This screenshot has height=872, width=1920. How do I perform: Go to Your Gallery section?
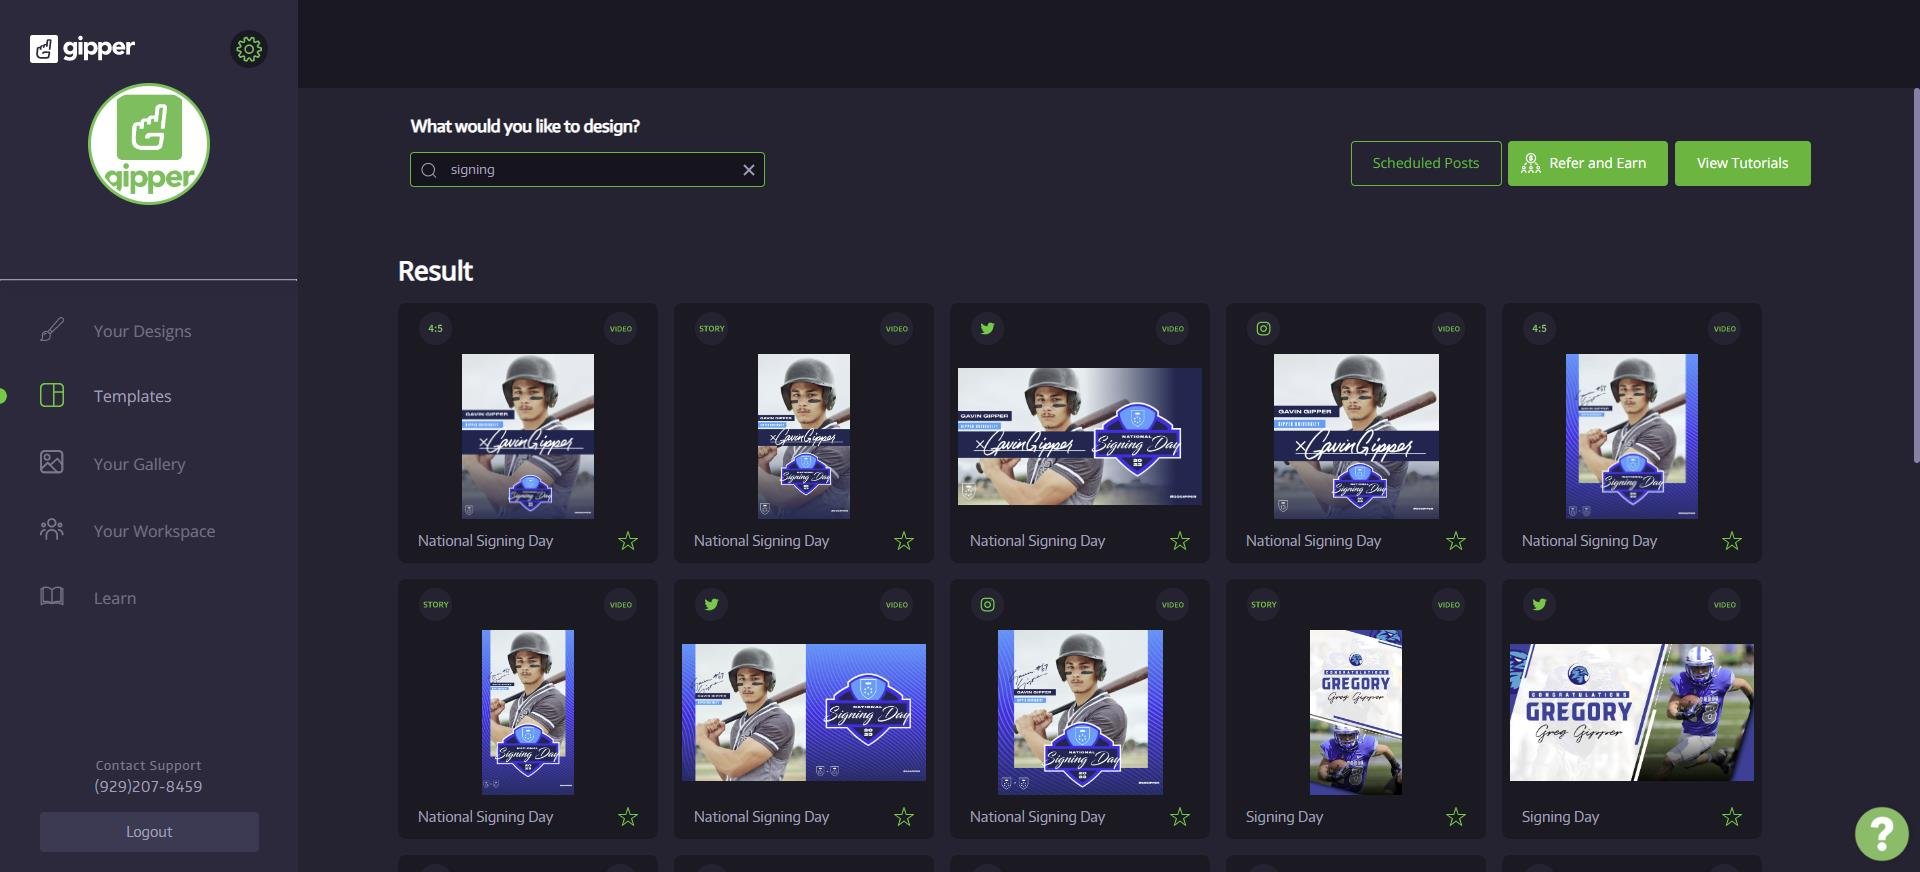(139, 464)
